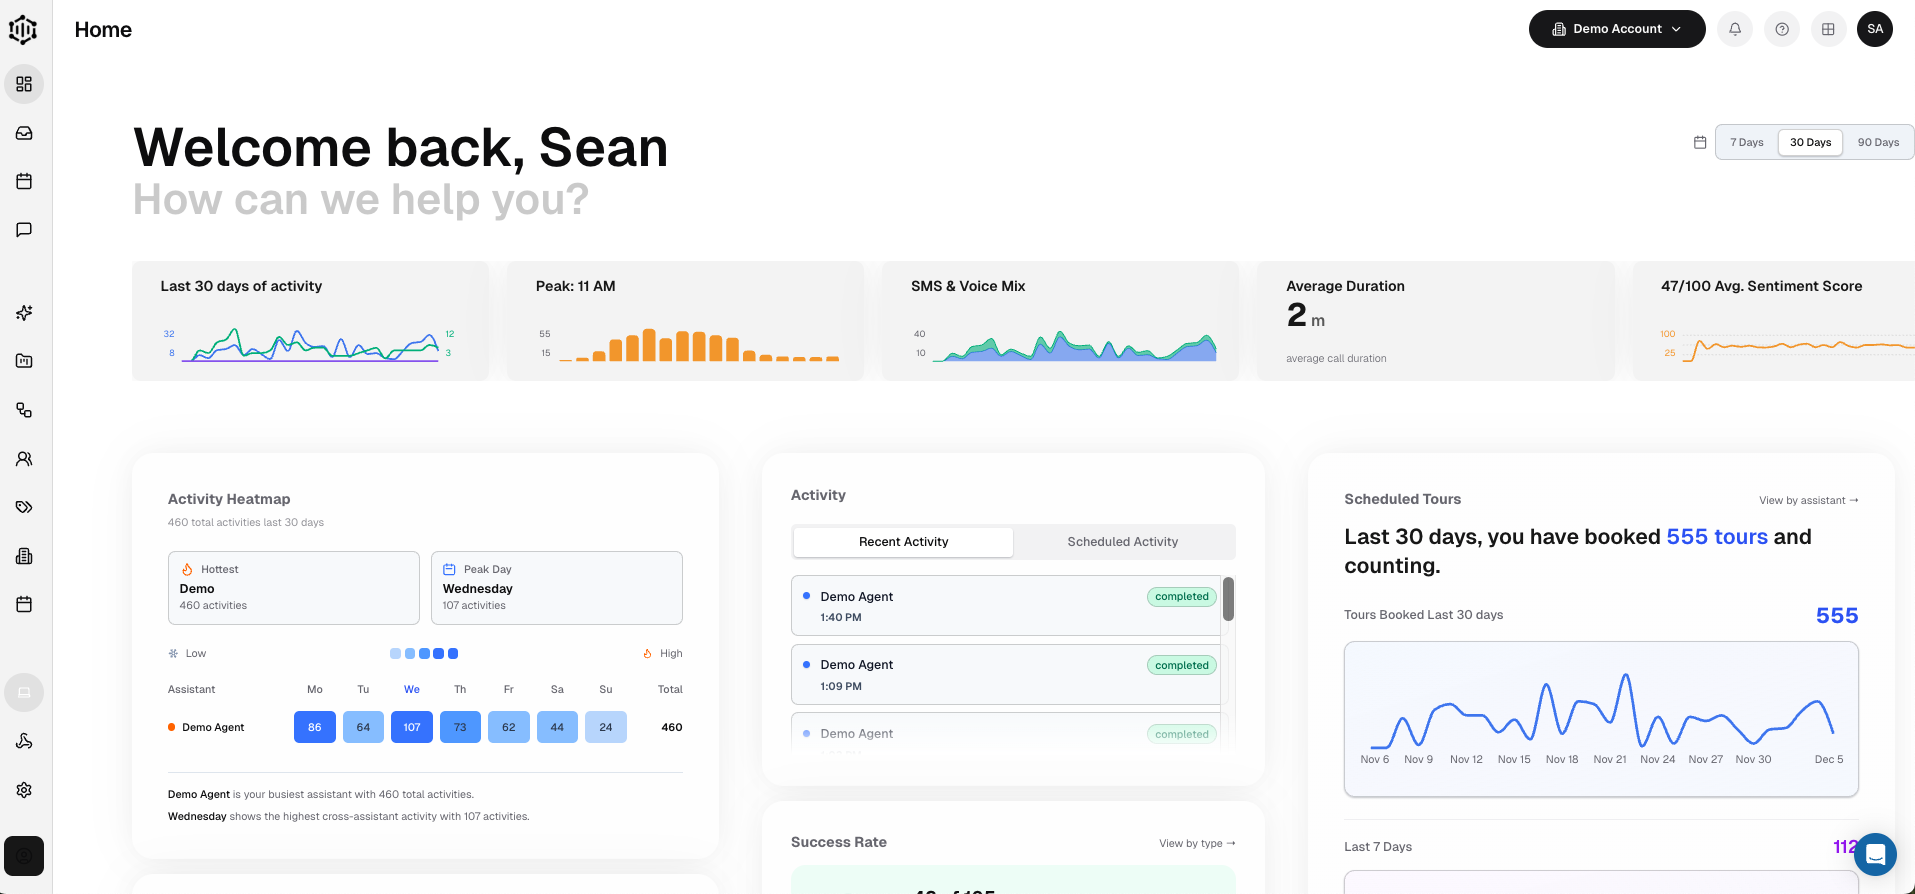
Task: Click the View by assistant link
Action: 1808,500
